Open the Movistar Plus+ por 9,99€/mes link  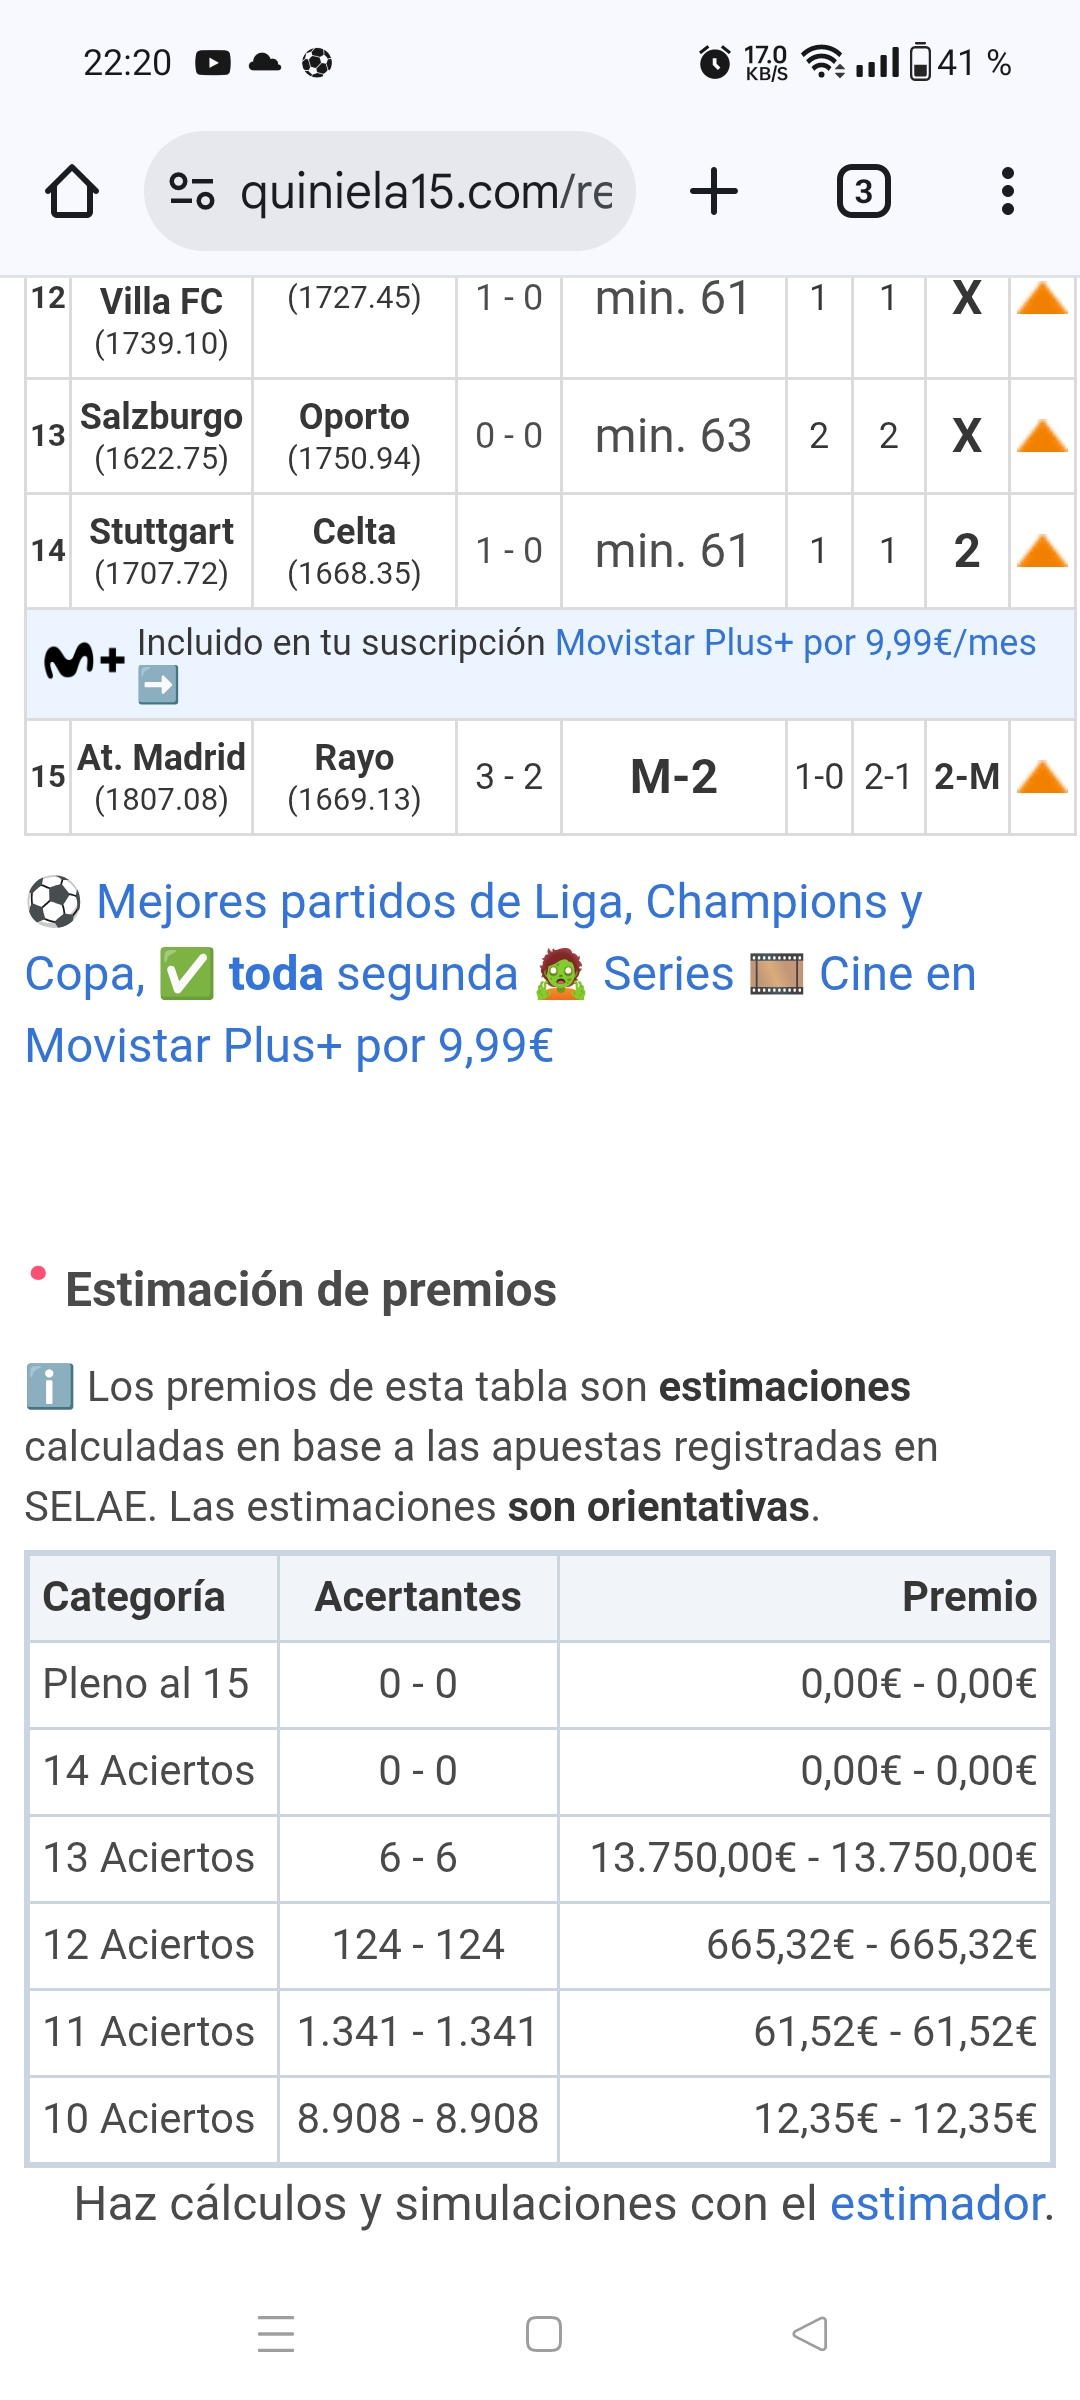point(795,643)
